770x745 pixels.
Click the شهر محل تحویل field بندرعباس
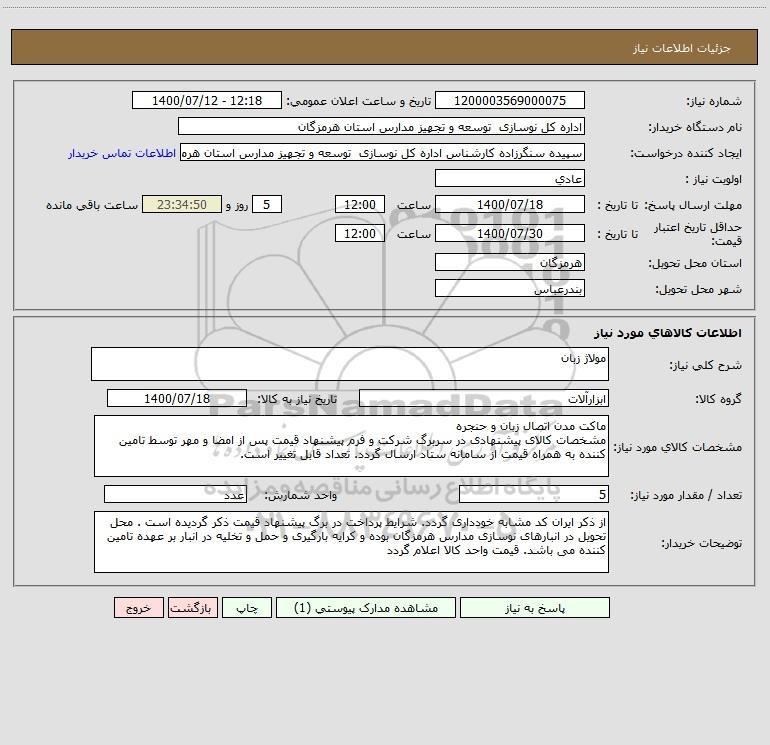tap(510, 288)
